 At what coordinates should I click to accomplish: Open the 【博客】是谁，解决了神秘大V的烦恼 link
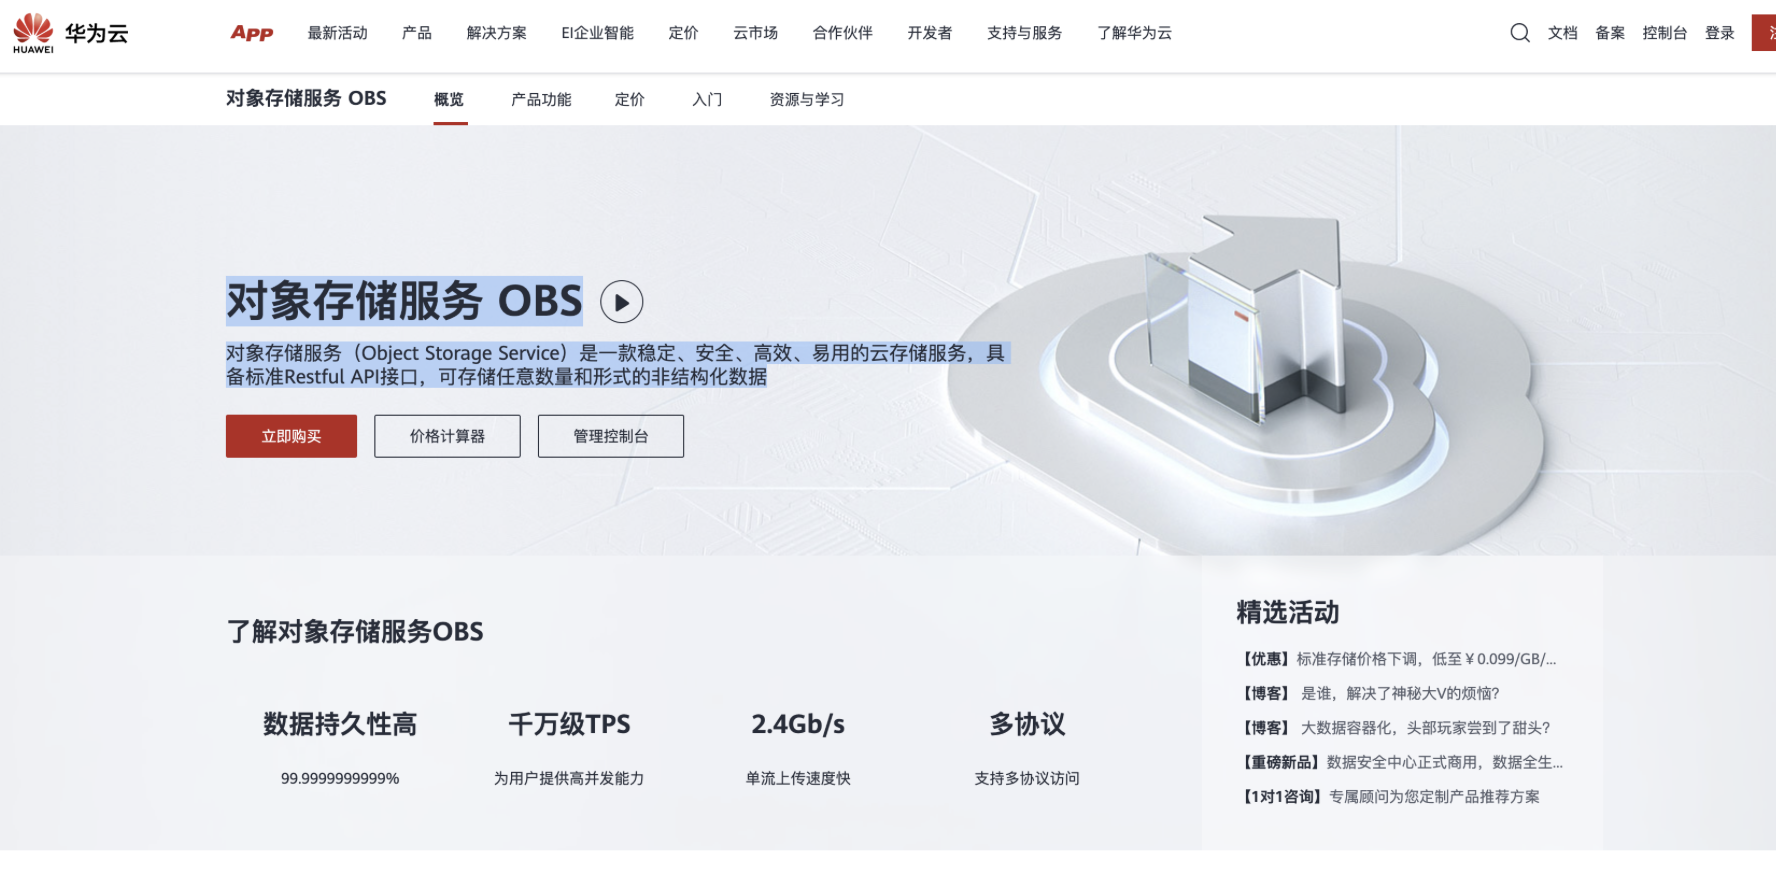[x=1369, y=693]
